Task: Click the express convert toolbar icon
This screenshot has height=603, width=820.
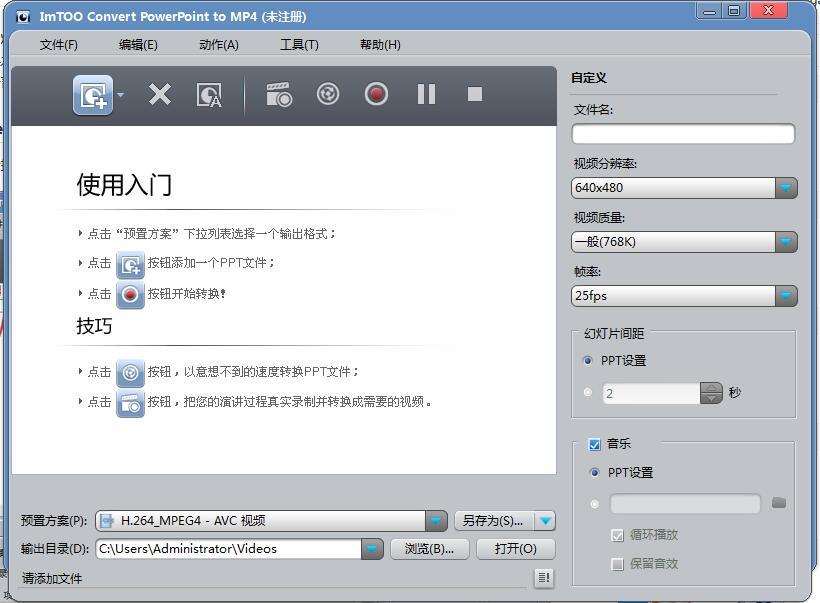Action: [x=328, y=94]
